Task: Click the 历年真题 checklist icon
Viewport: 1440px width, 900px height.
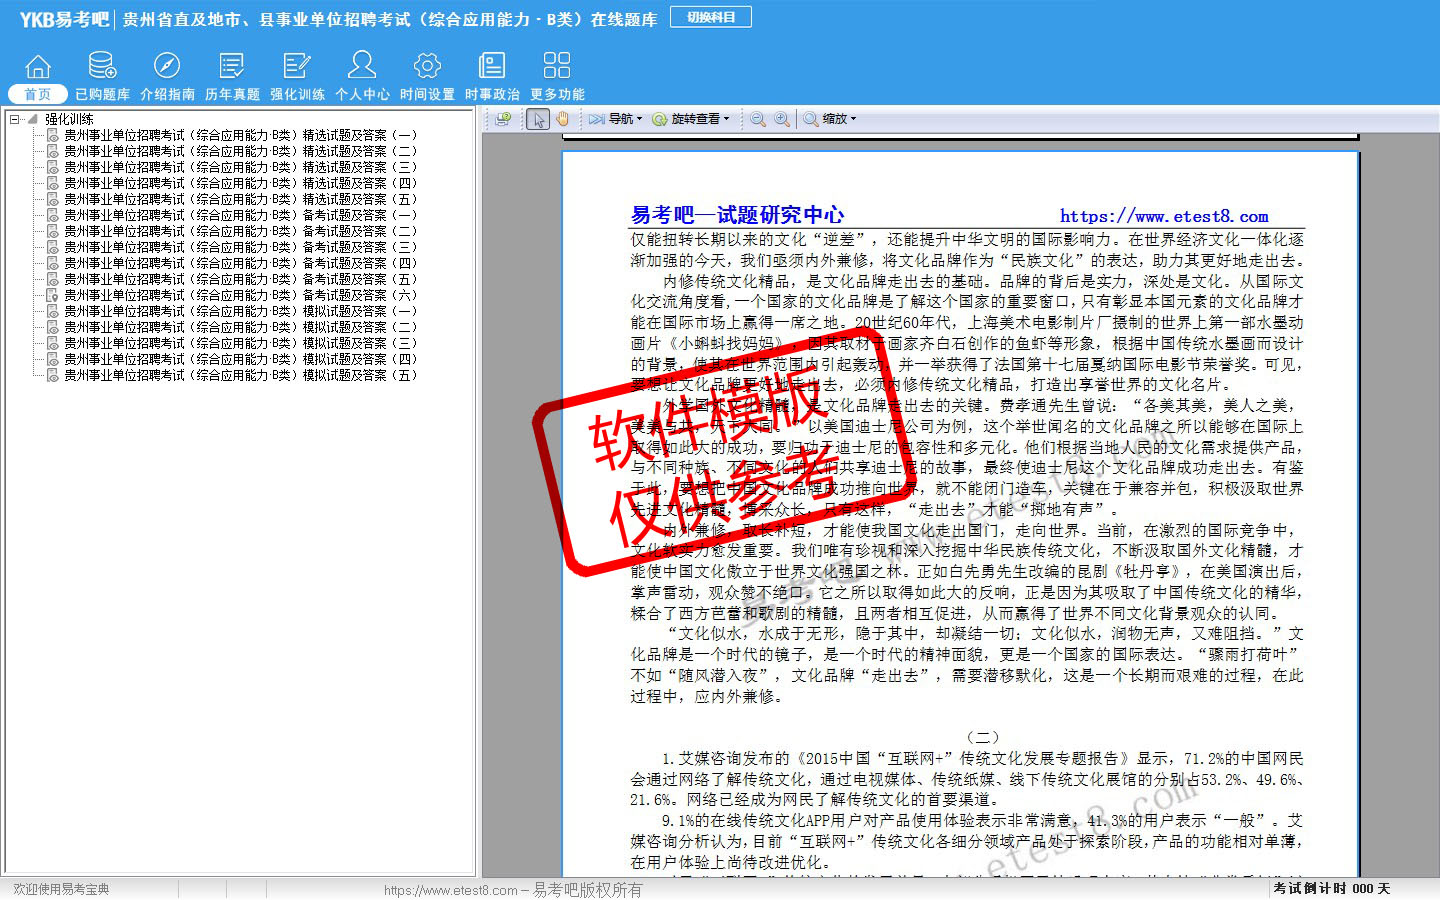Action: (232, 67)
